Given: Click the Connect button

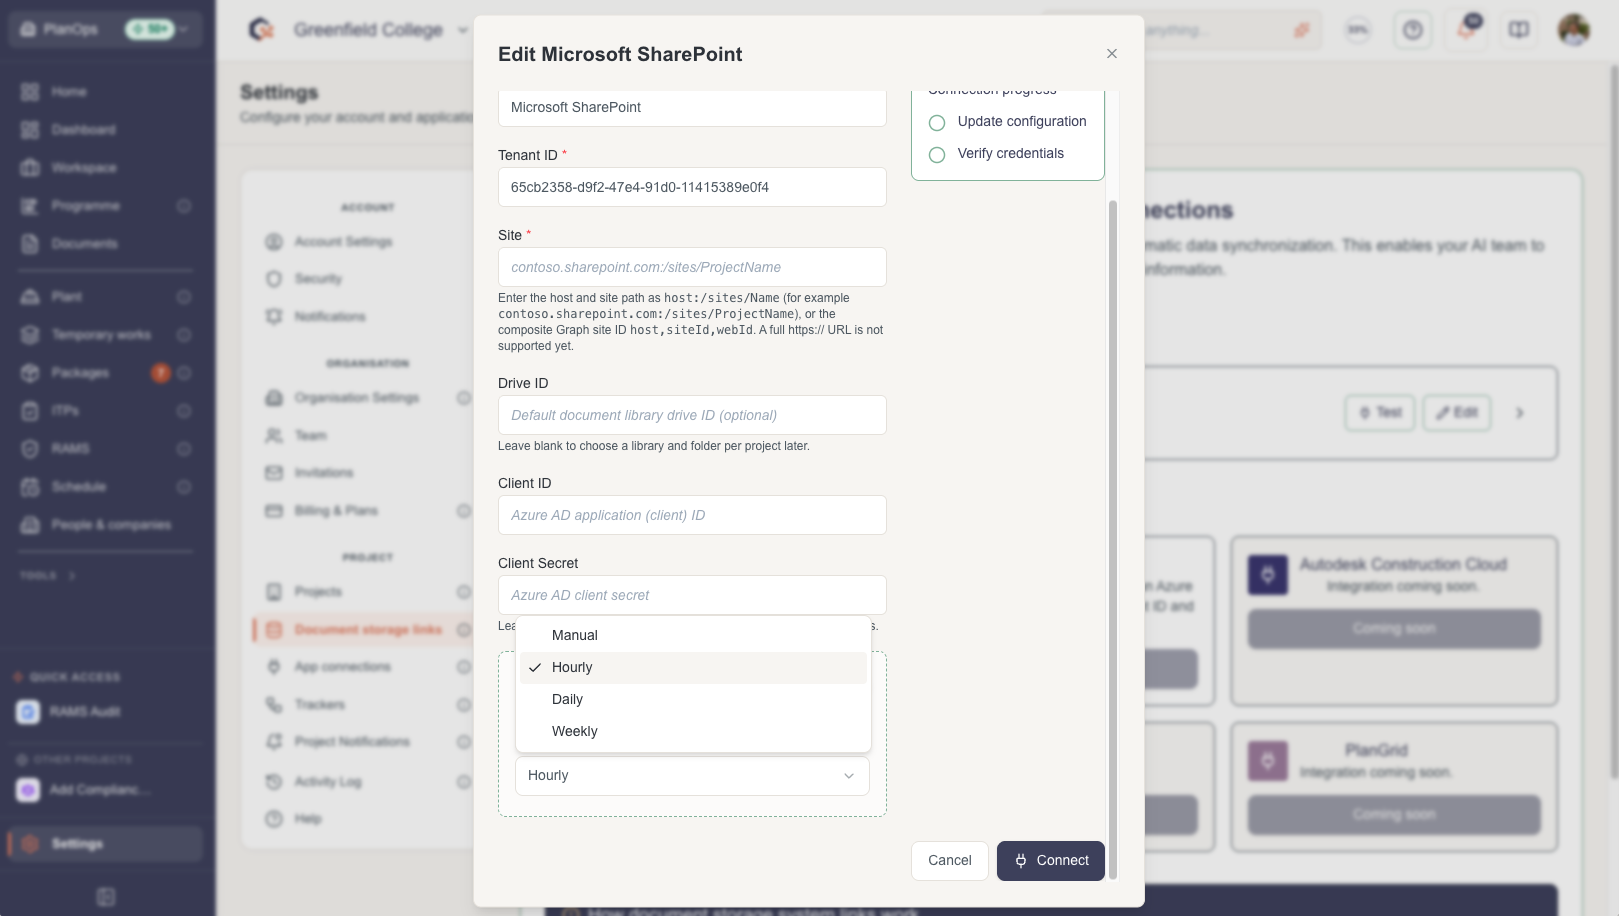Looking at the screenshot, I should (x=1051, y=861).
